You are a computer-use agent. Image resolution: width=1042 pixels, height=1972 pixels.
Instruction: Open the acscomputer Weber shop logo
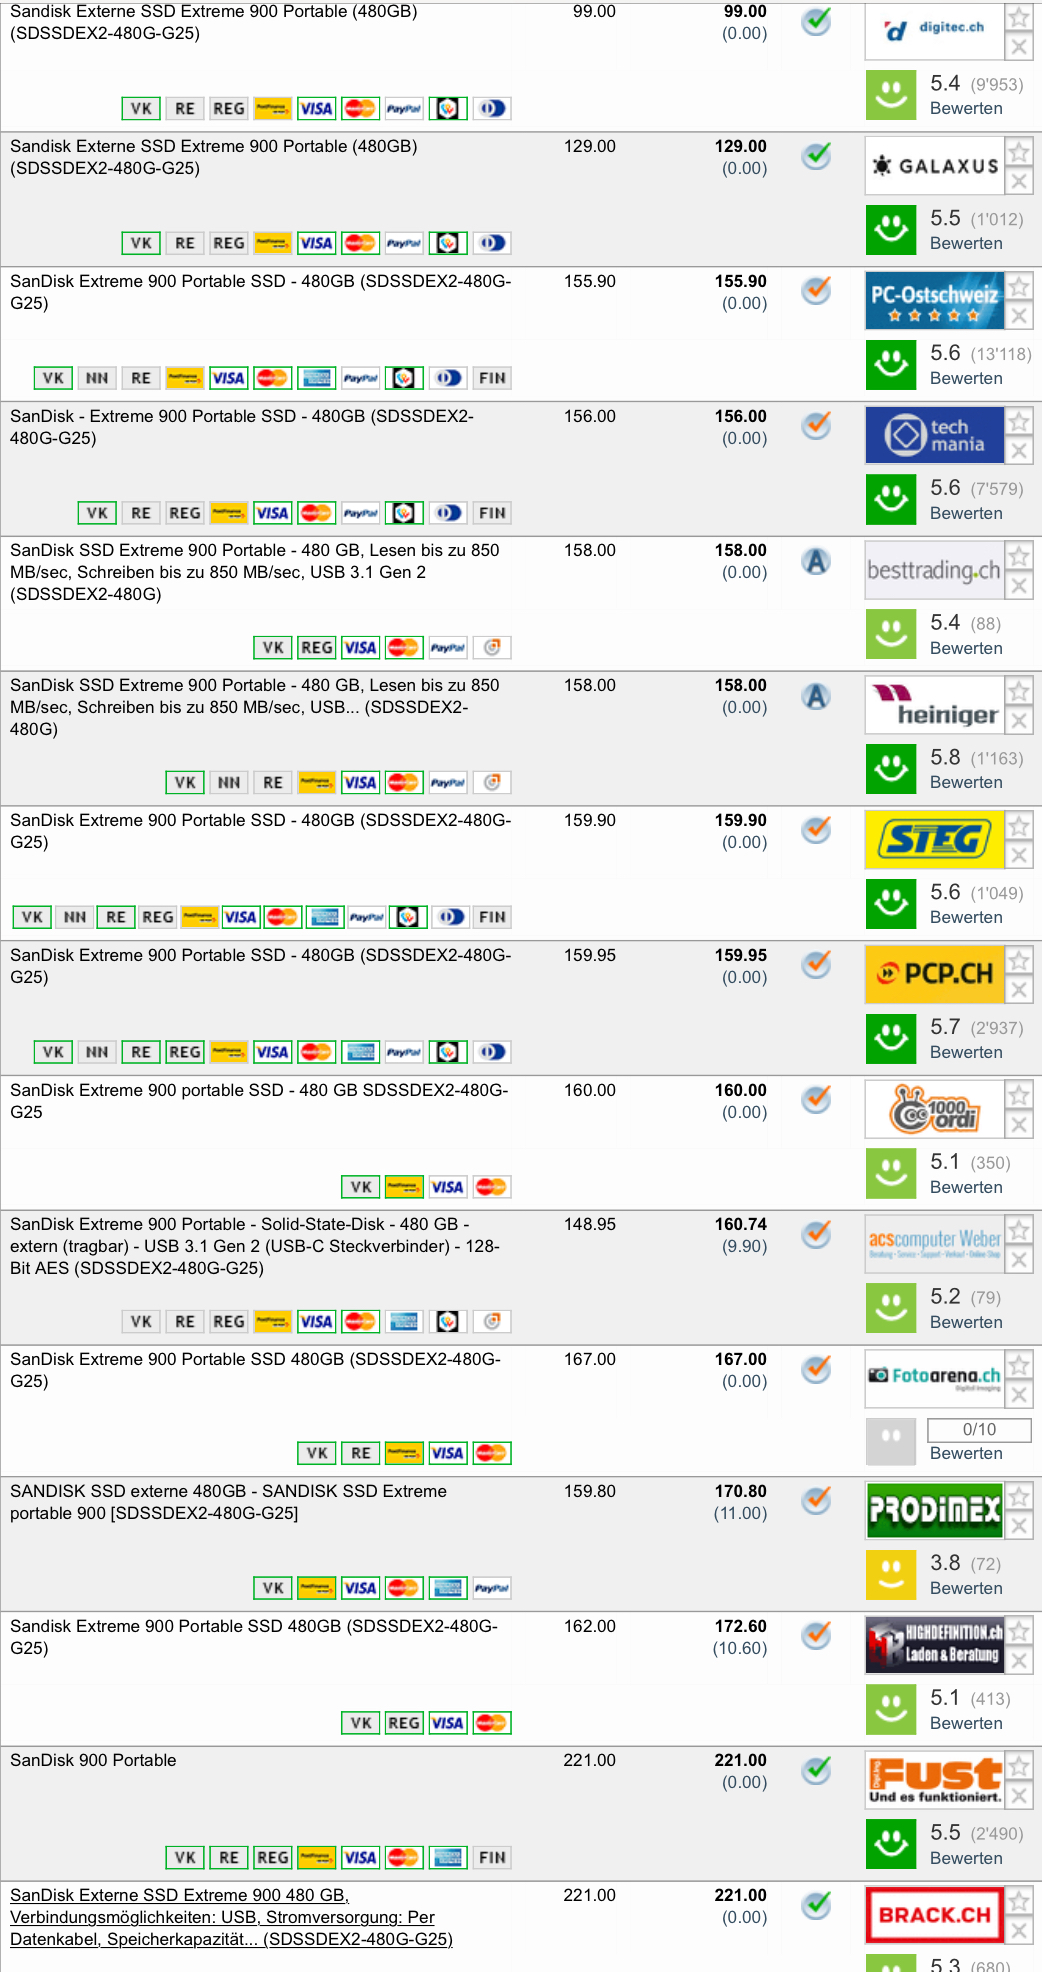pos(934,1243)
